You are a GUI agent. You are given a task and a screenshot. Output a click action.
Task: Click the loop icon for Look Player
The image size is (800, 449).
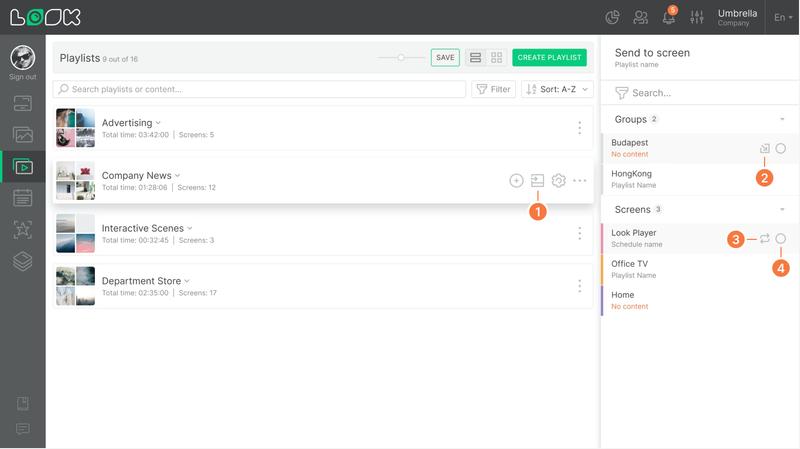coord(764,238)
